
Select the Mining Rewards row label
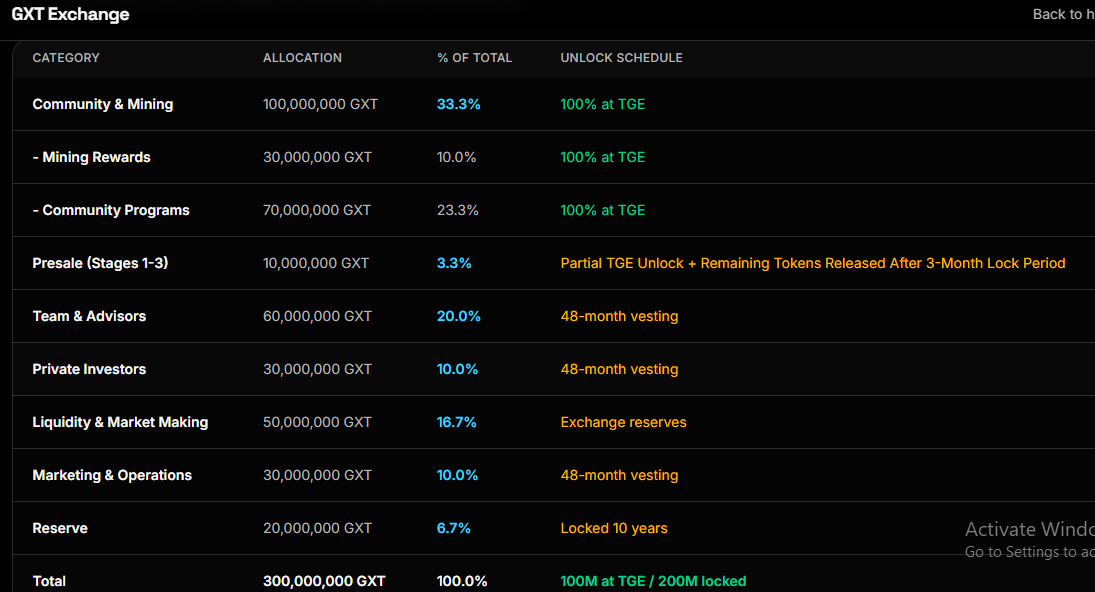click(91, 157)
